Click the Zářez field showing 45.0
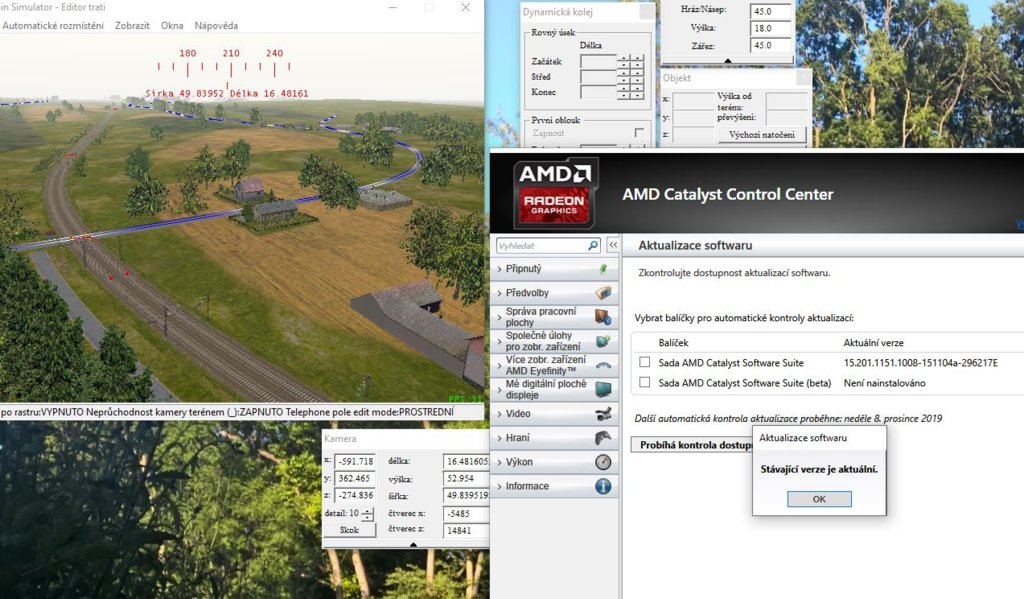The image size is (1024, 599). pyautogui.click(x=771, y=45)
